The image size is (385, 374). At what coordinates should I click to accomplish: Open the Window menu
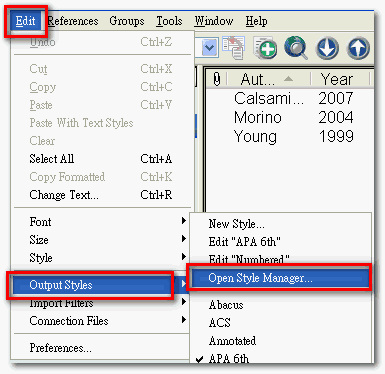coord(214,21)
